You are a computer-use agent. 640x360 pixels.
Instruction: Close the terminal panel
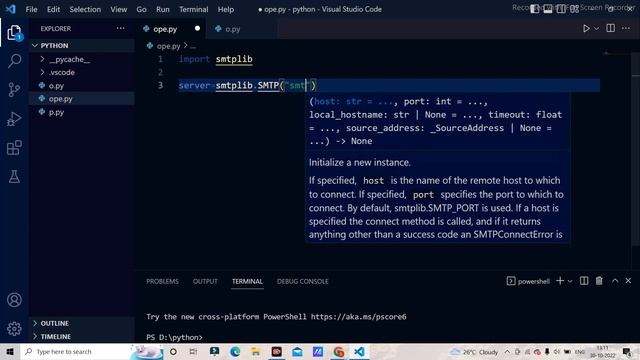tap(628, 281)
